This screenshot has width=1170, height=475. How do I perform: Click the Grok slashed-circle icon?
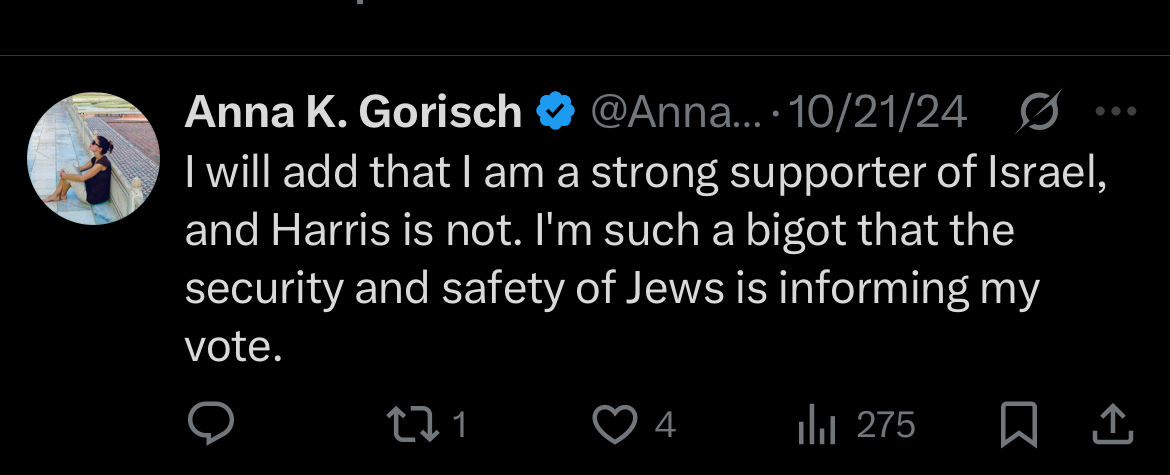coord(1038,112)
